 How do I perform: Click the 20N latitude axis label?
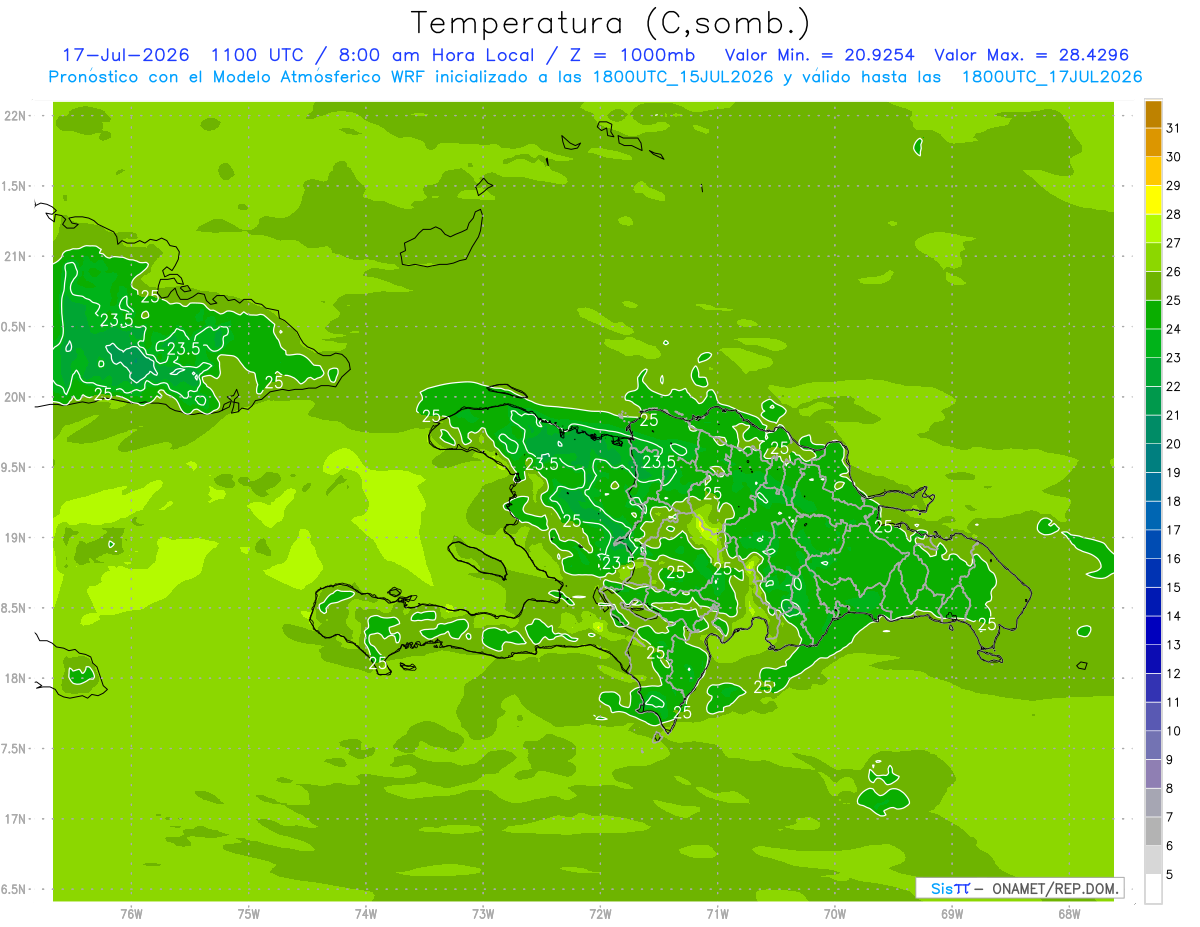tap(14, 397)
